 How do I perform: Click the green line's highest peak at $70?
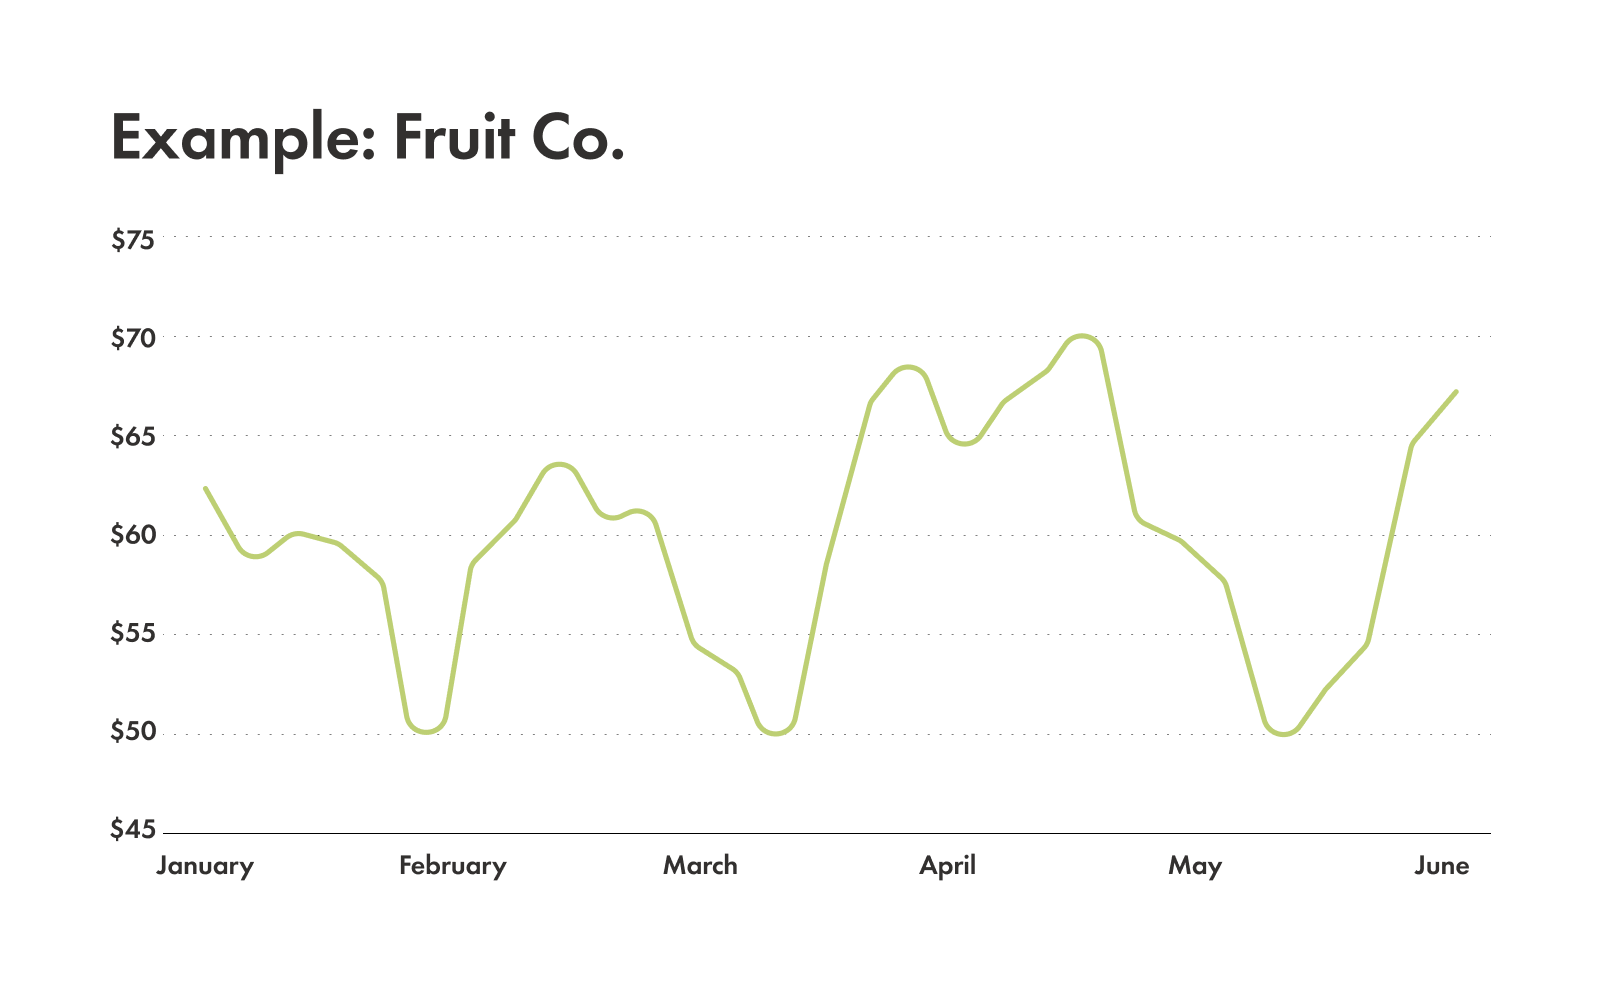click(x=1081, y=337)
